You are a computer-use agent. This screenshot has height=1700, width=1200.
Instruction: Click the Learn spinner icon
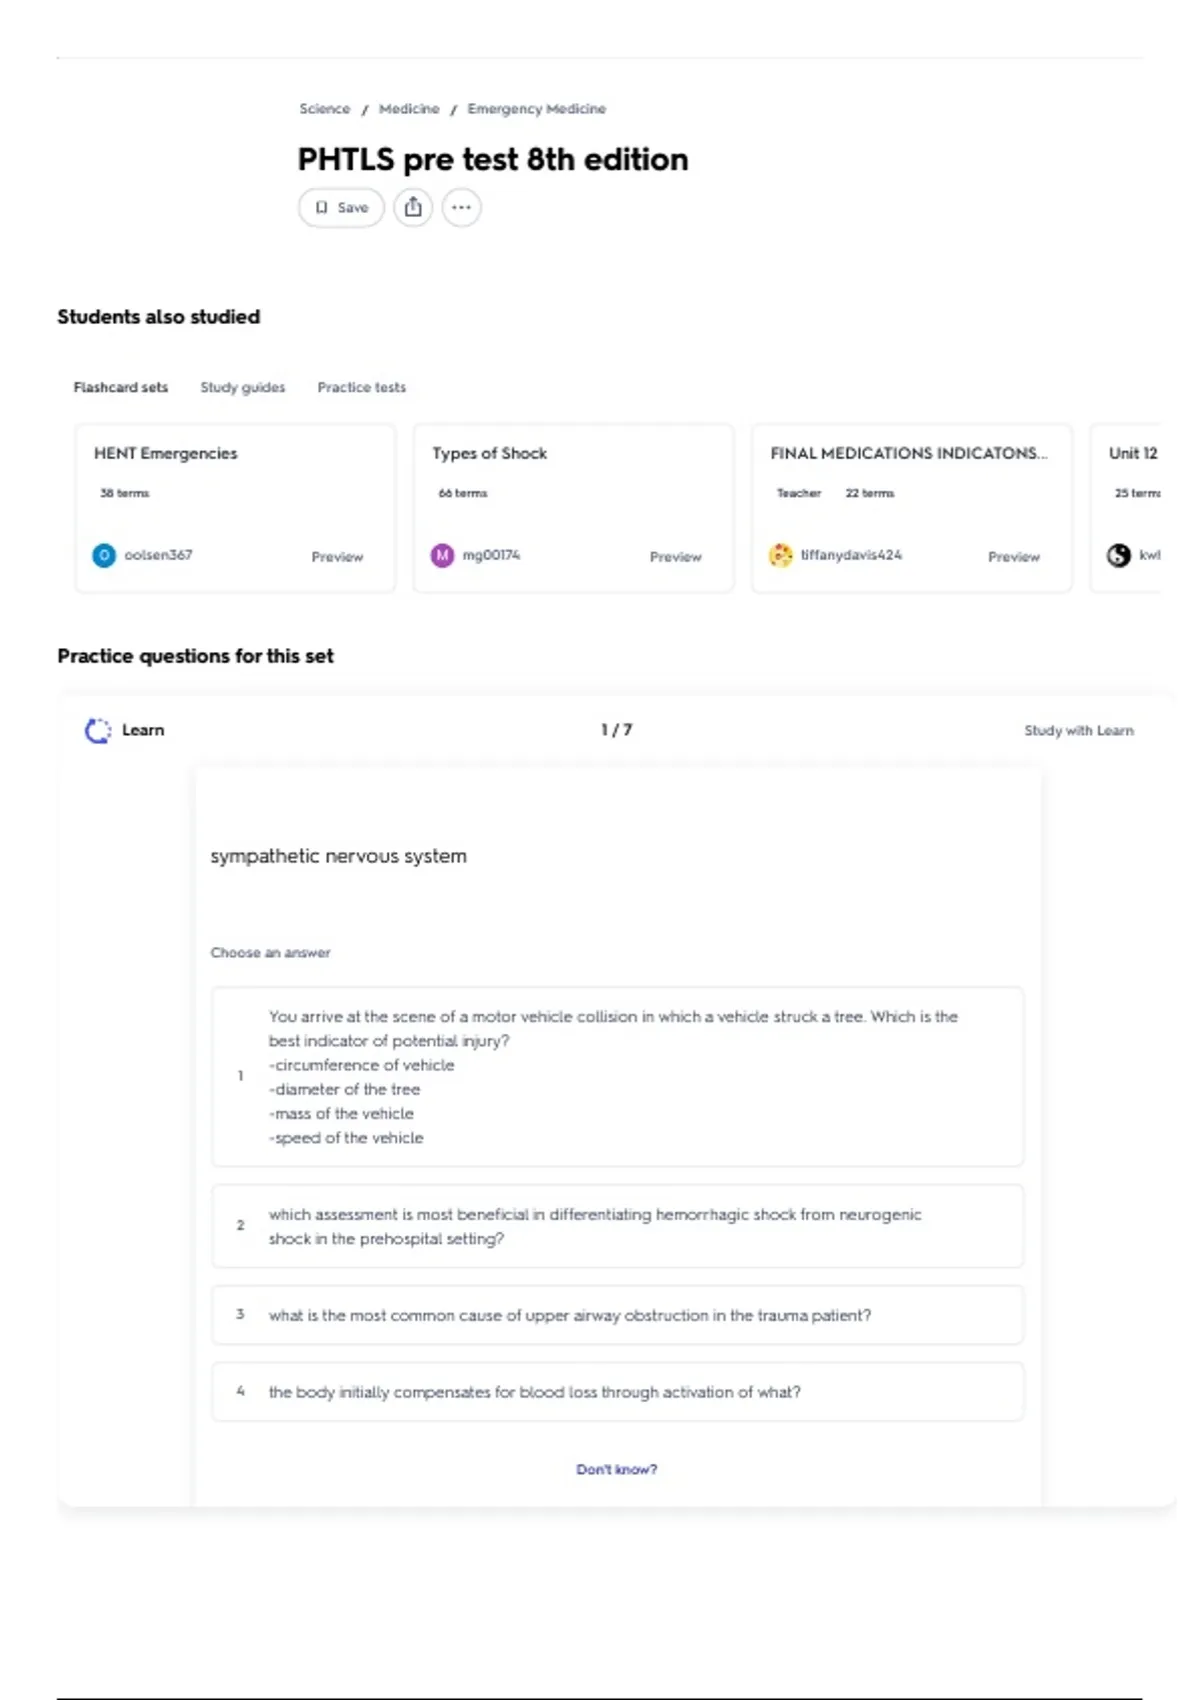(x=98, y=731)
